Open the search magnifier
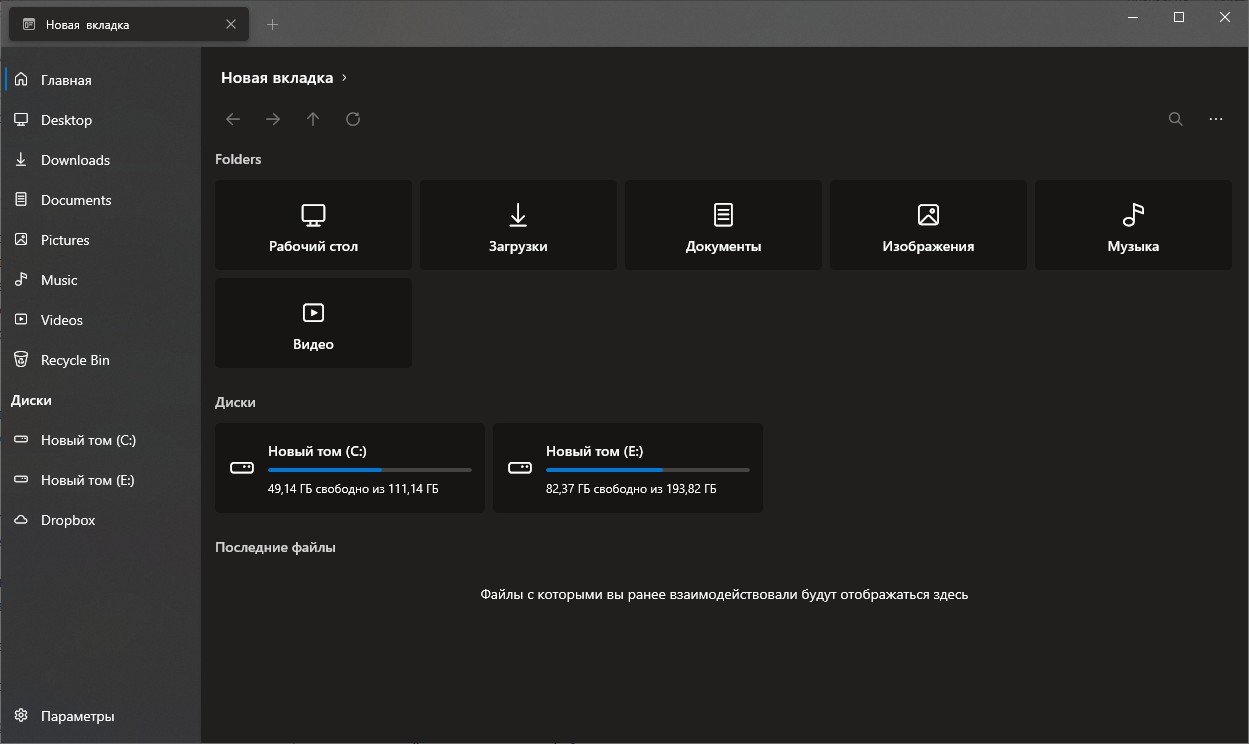This screenshot has height=744, width=1249. (x=1176, y=119)
